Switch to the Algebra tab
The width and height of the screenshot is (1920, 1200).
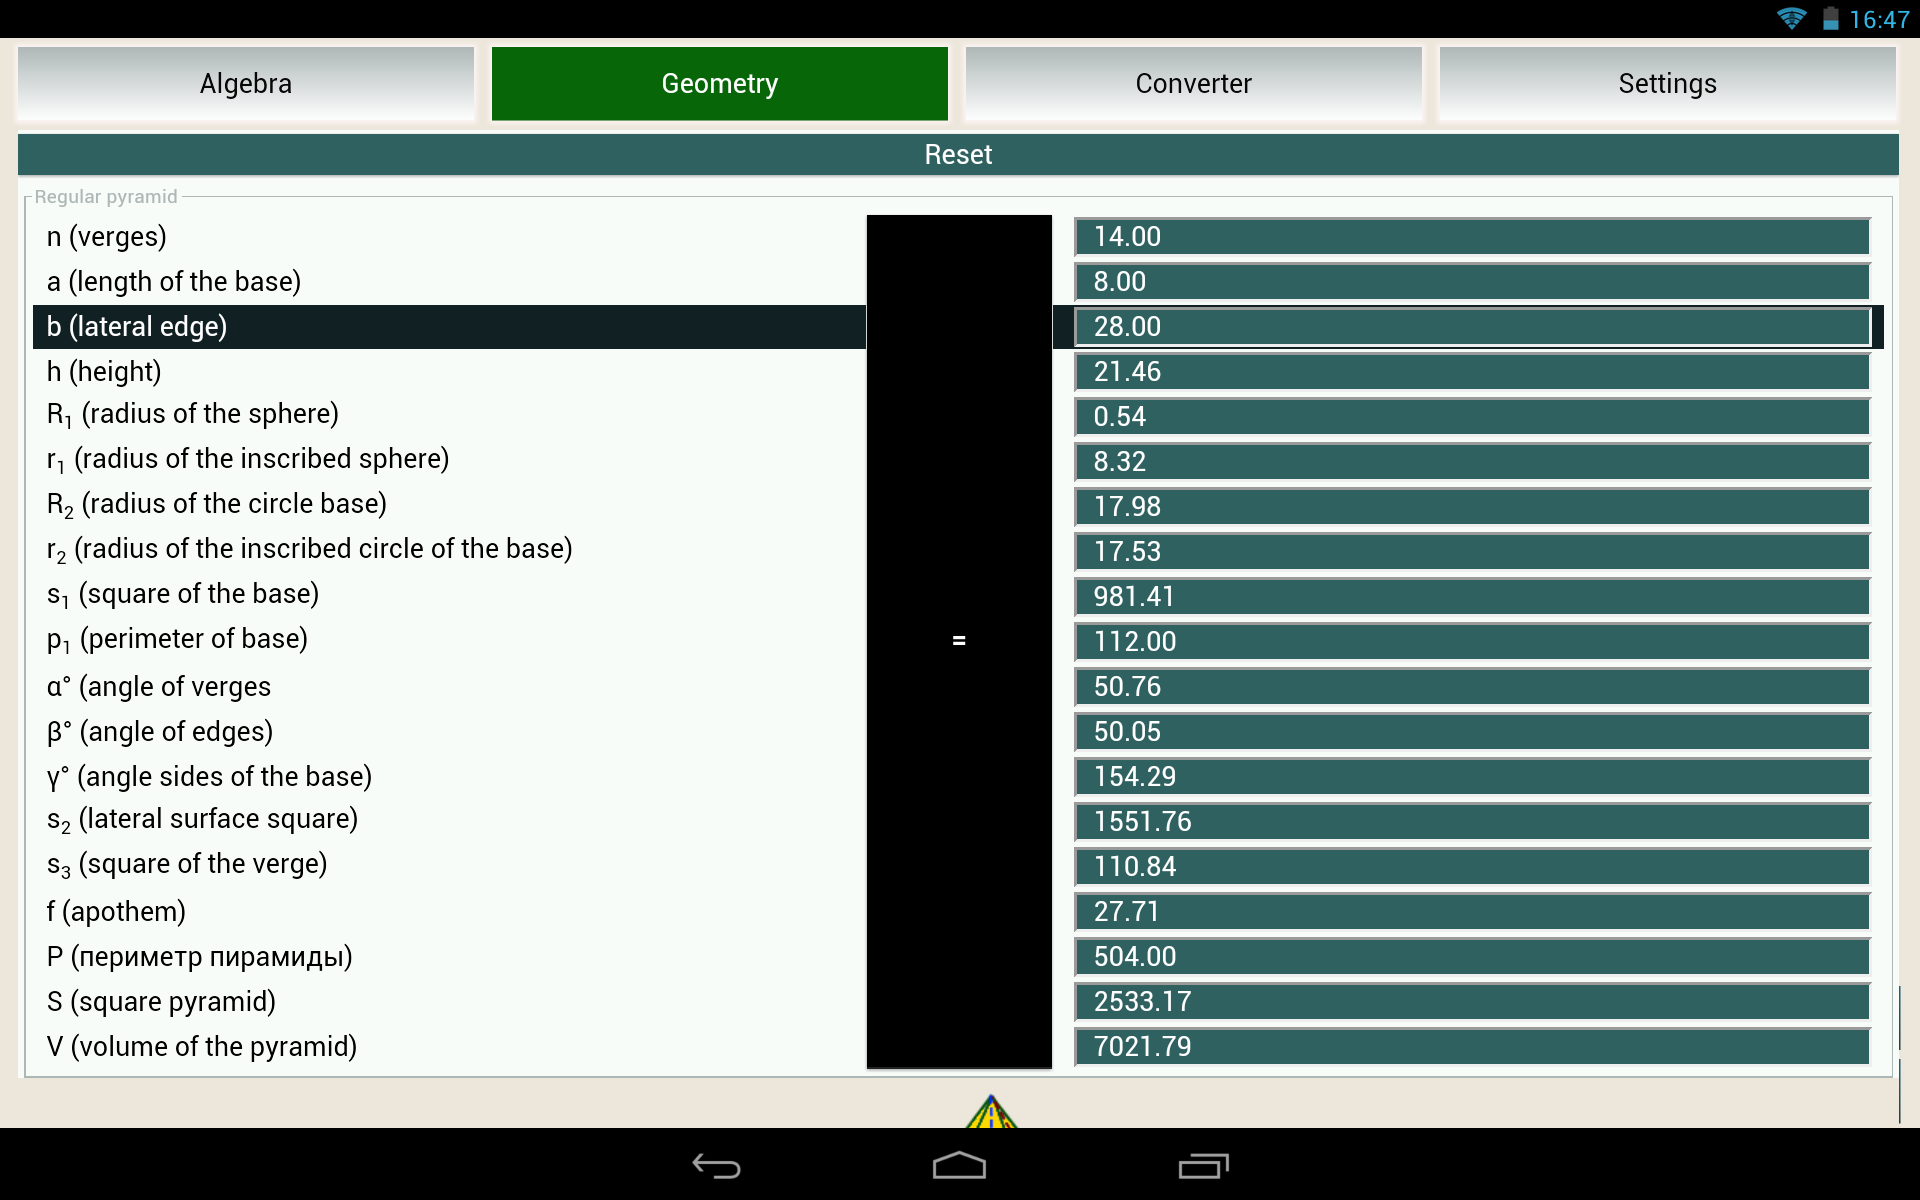coord(246,84)
